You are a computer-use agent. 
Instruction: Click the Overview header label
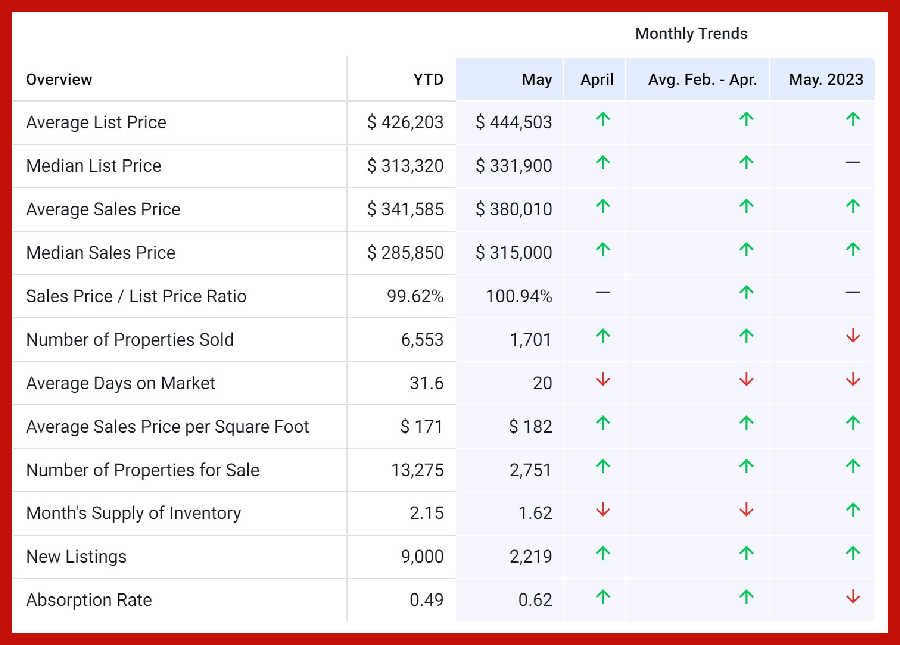point(59,80)
